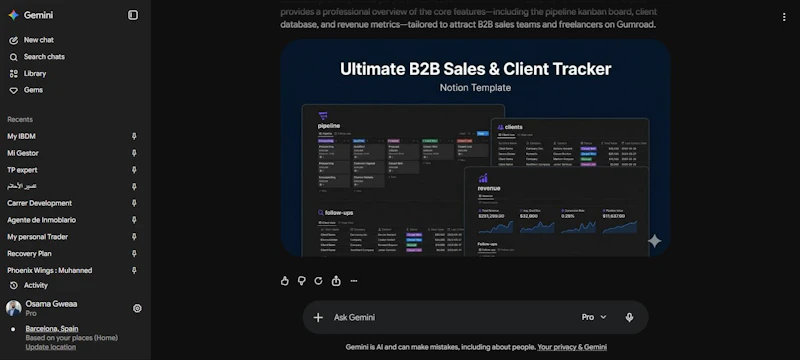Open Search chats
This screenshot has height=360, width=800.
point(44,57)
